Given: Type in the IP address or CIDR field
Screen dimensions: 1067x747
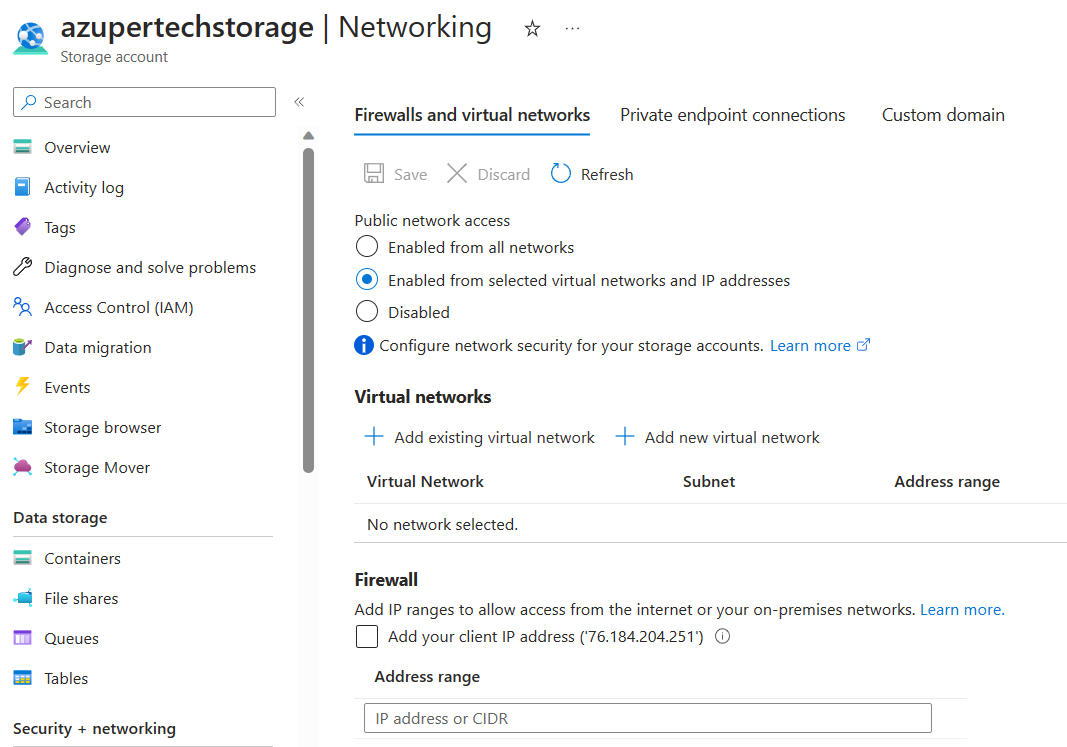Looking at the screenshot, I should pyautogui.click(x=646, y=717).
